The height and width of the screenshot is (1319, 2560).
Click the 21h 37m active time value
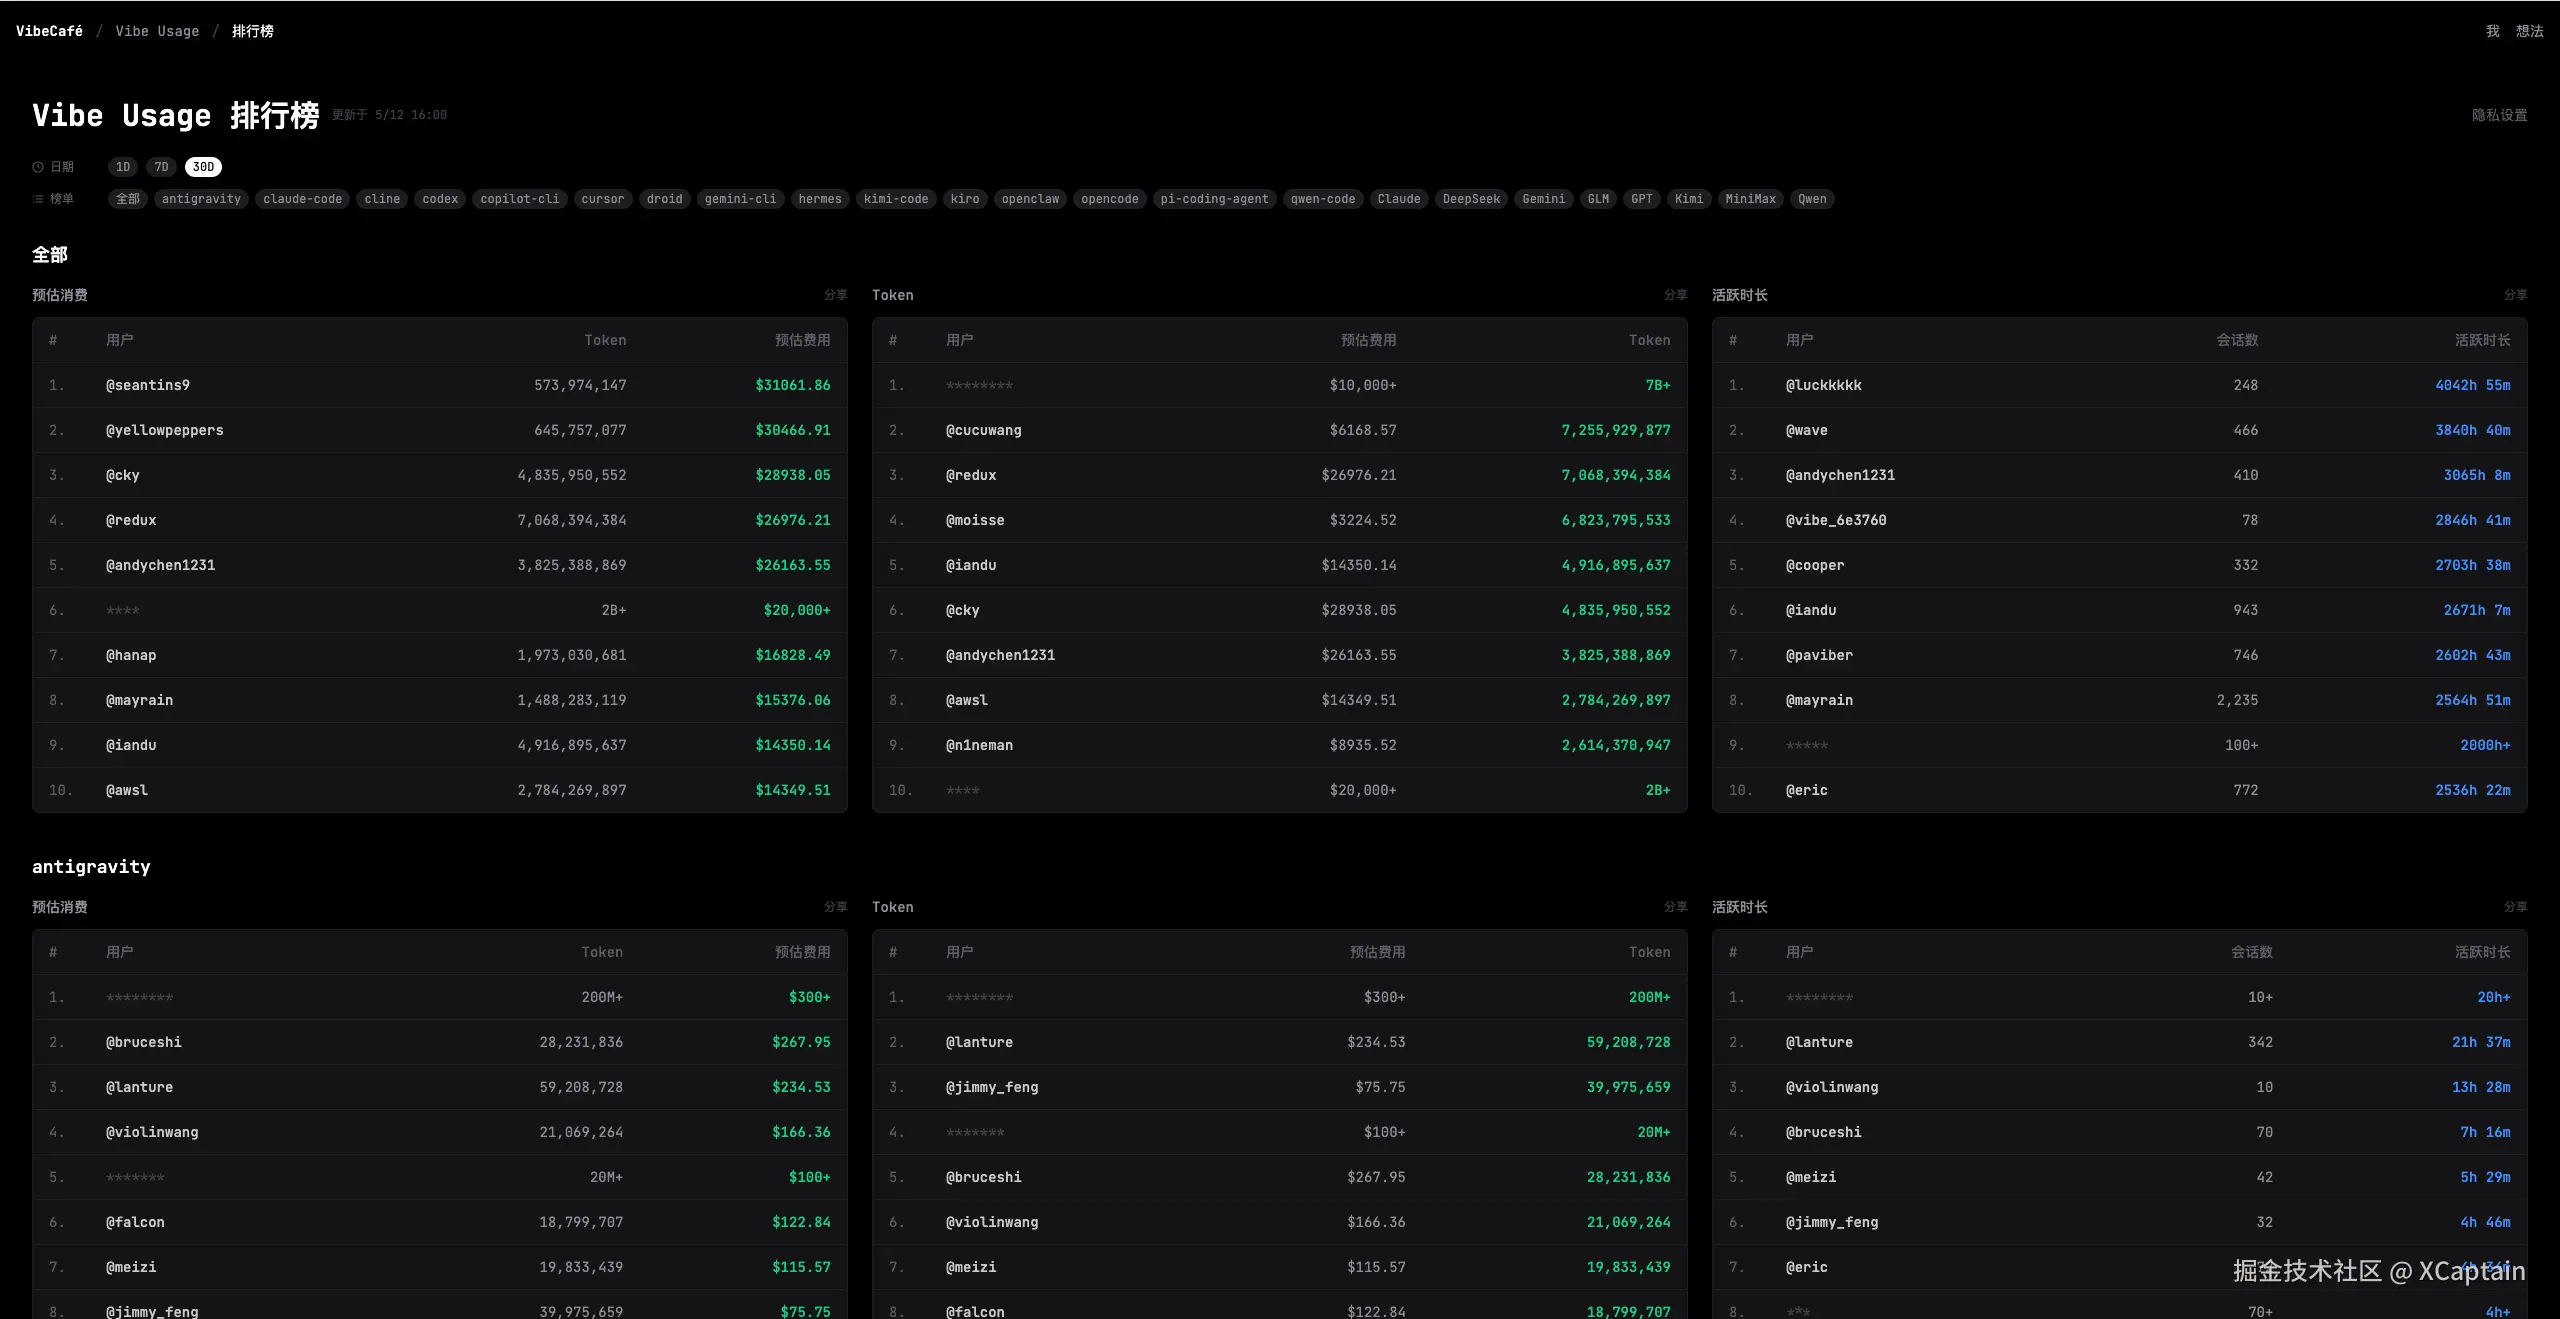coord(2481,1042)
